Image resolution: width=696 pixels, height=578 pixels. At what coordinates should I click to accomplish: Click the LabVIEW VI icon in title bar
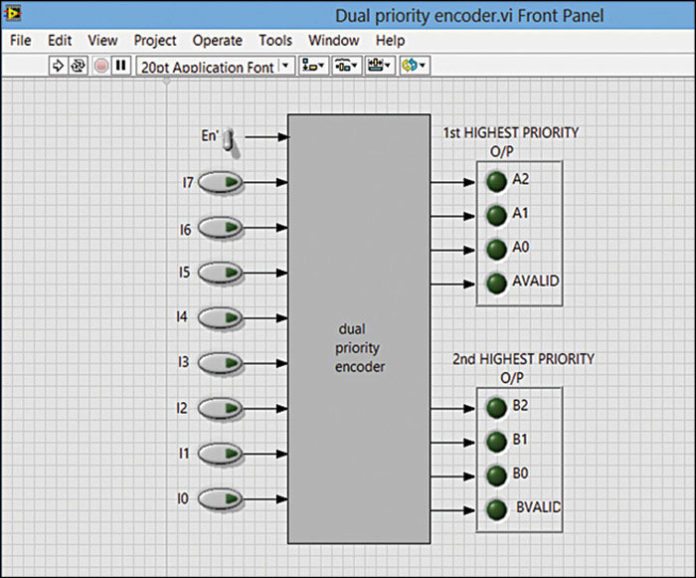click(13, 14)
